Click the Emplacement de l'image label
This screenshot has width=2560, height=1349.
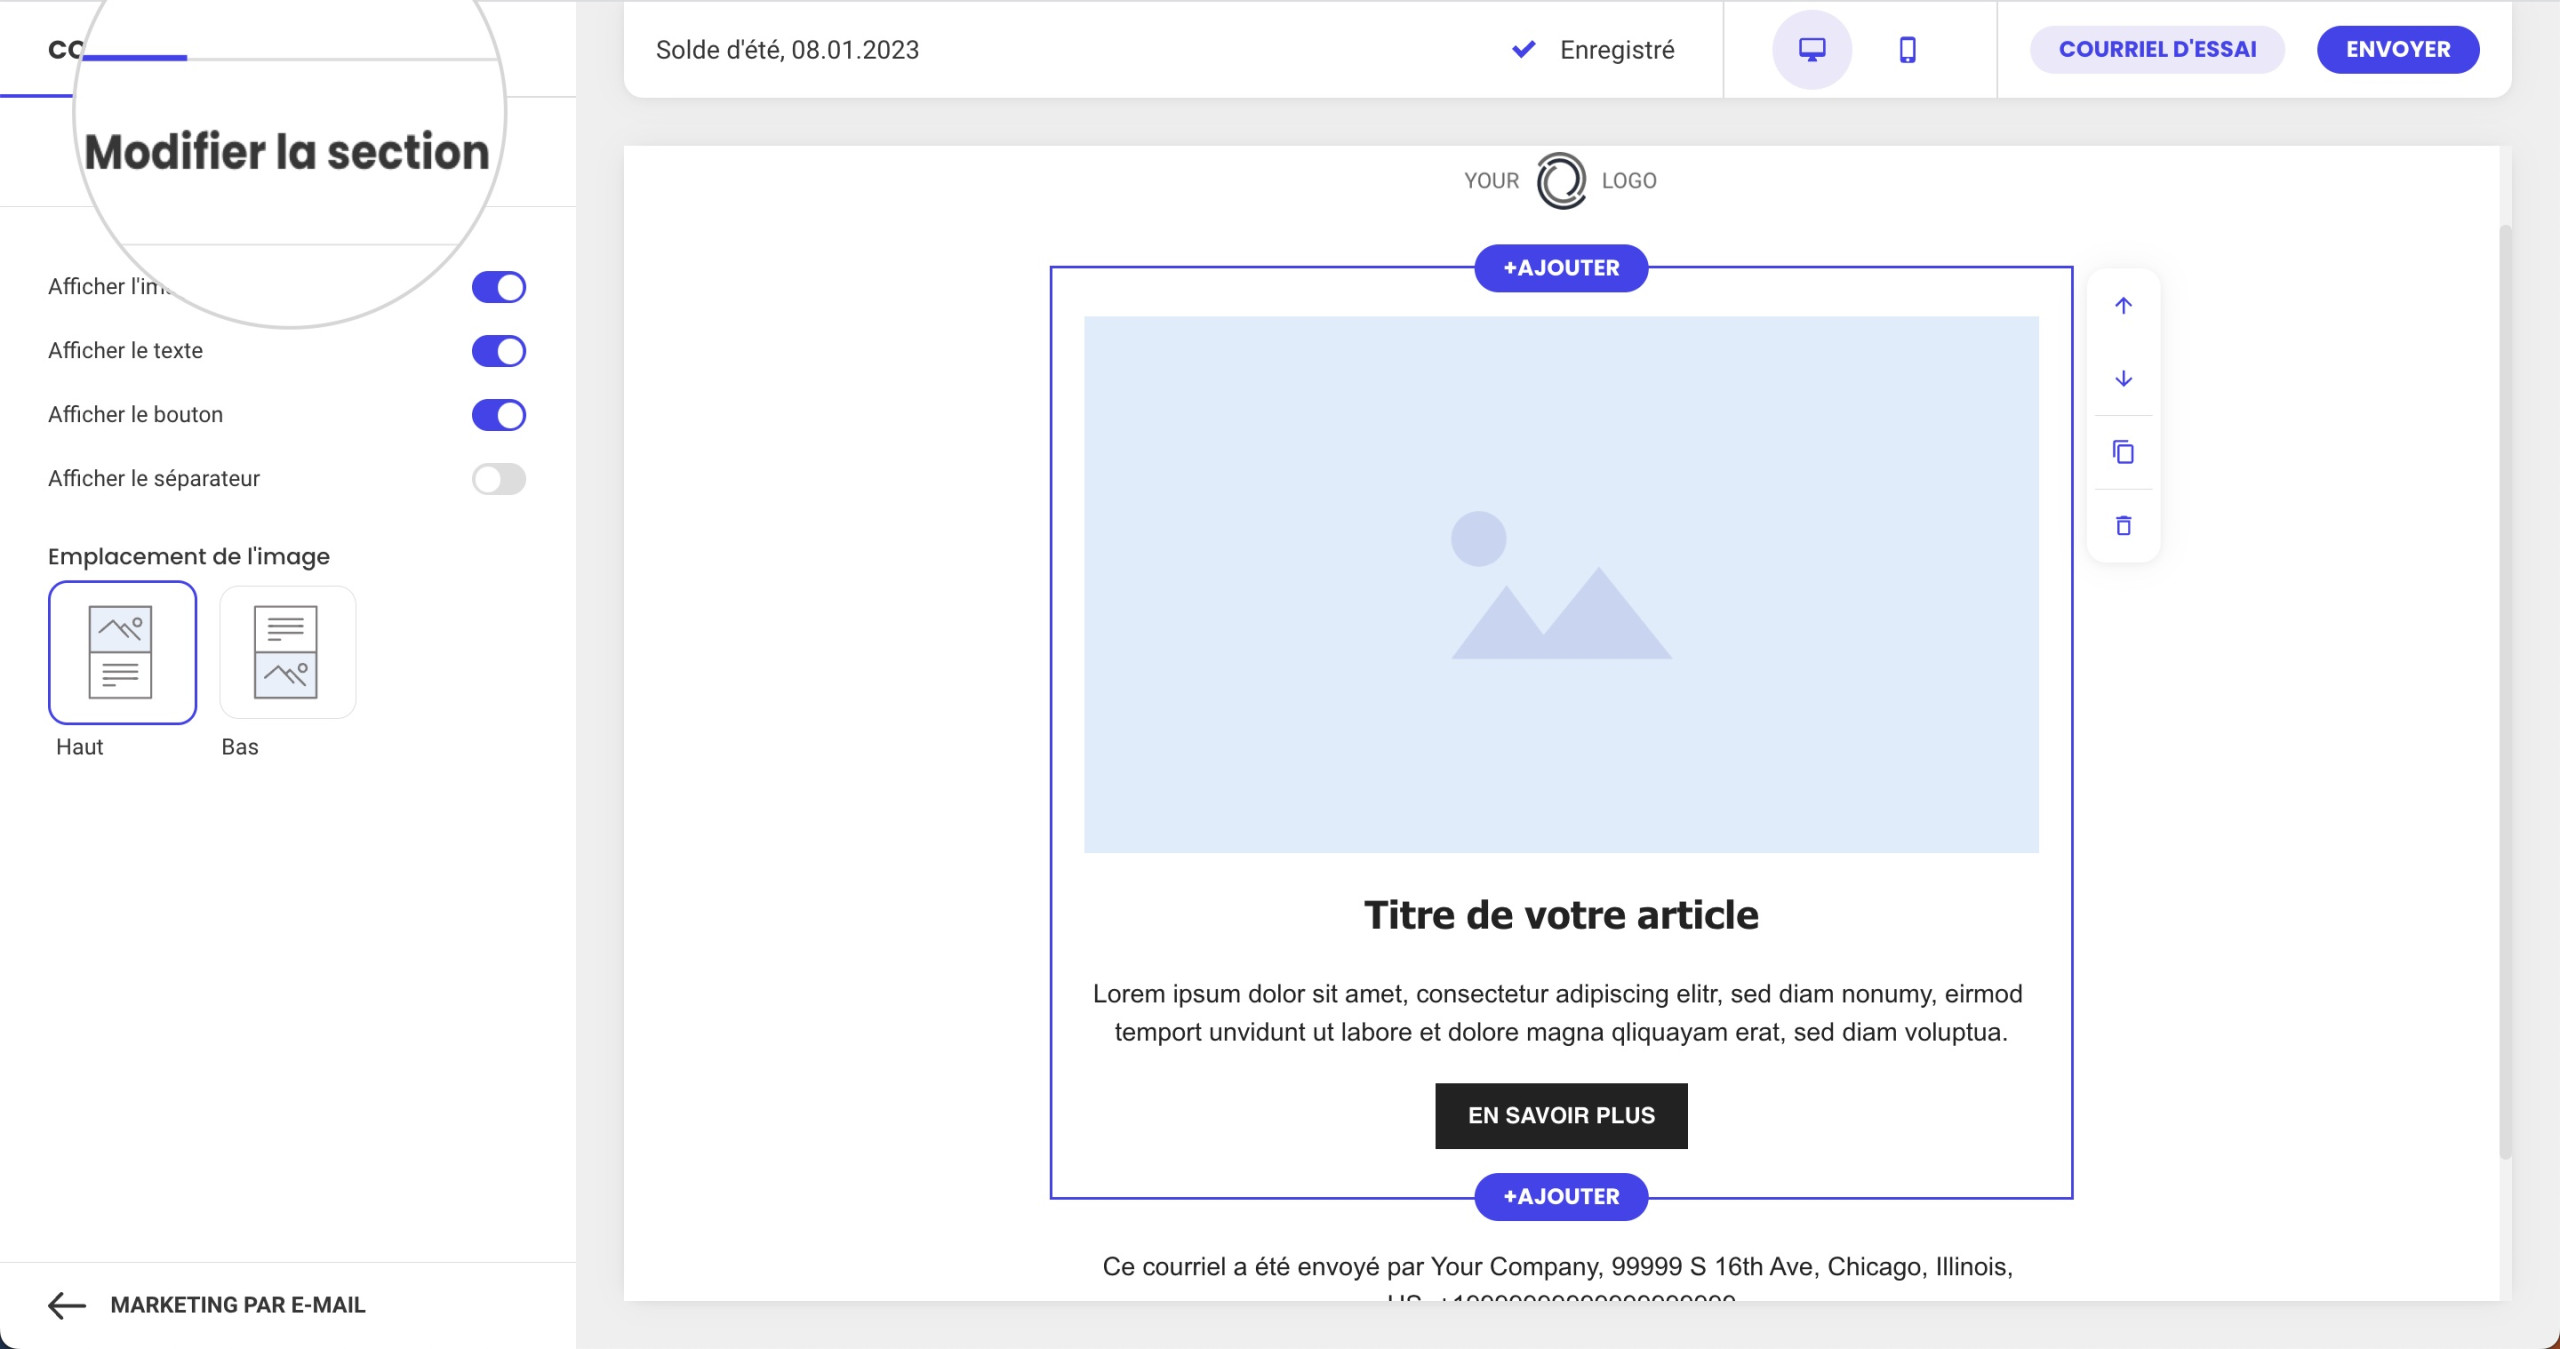189,556
